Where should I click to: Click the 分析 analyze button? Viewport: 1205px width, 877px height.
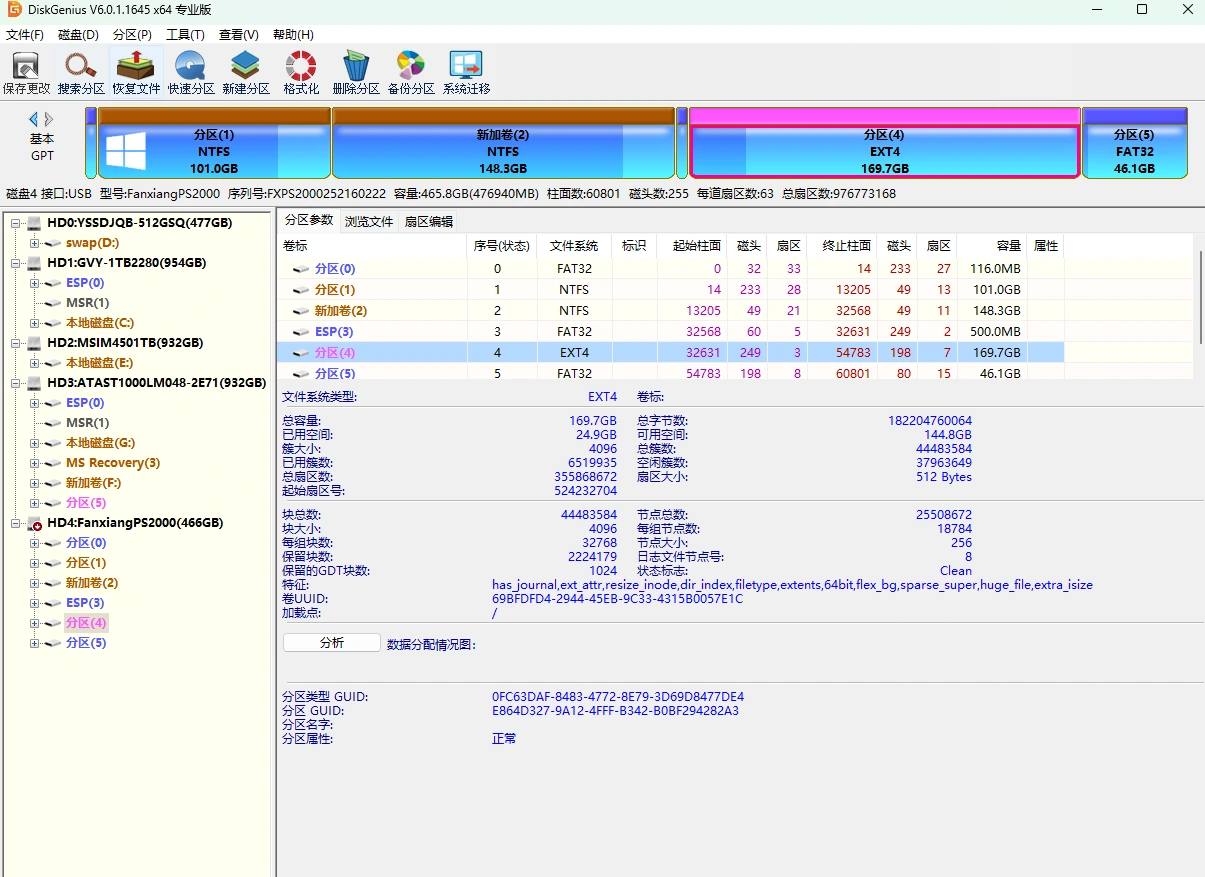[x=331, y=641]
